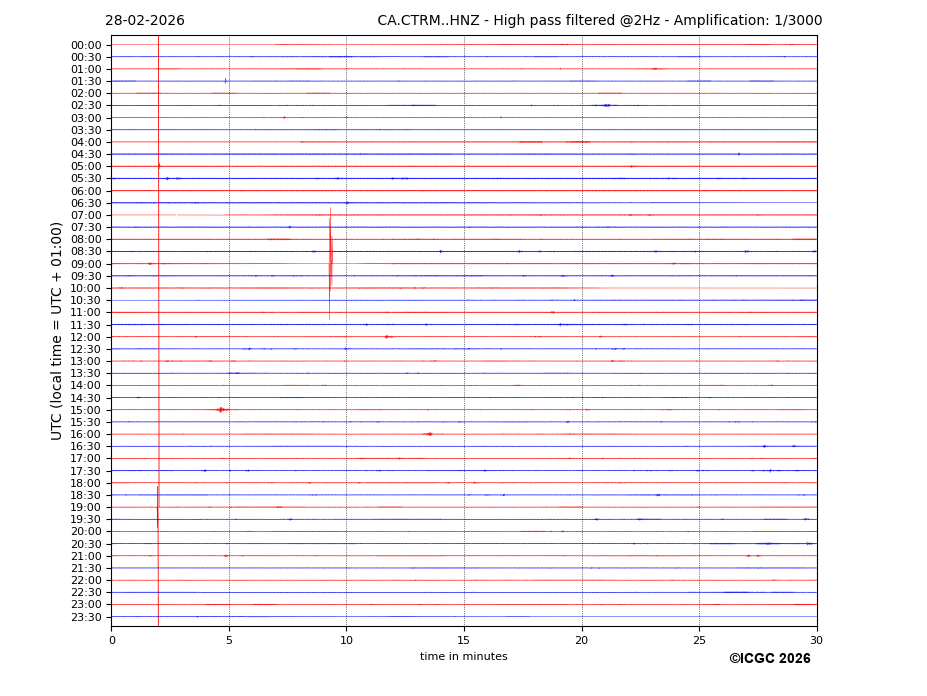This screenshot has height=696, width=927.
Task: Select the 20:30 time label
Action: coord(86,544)
